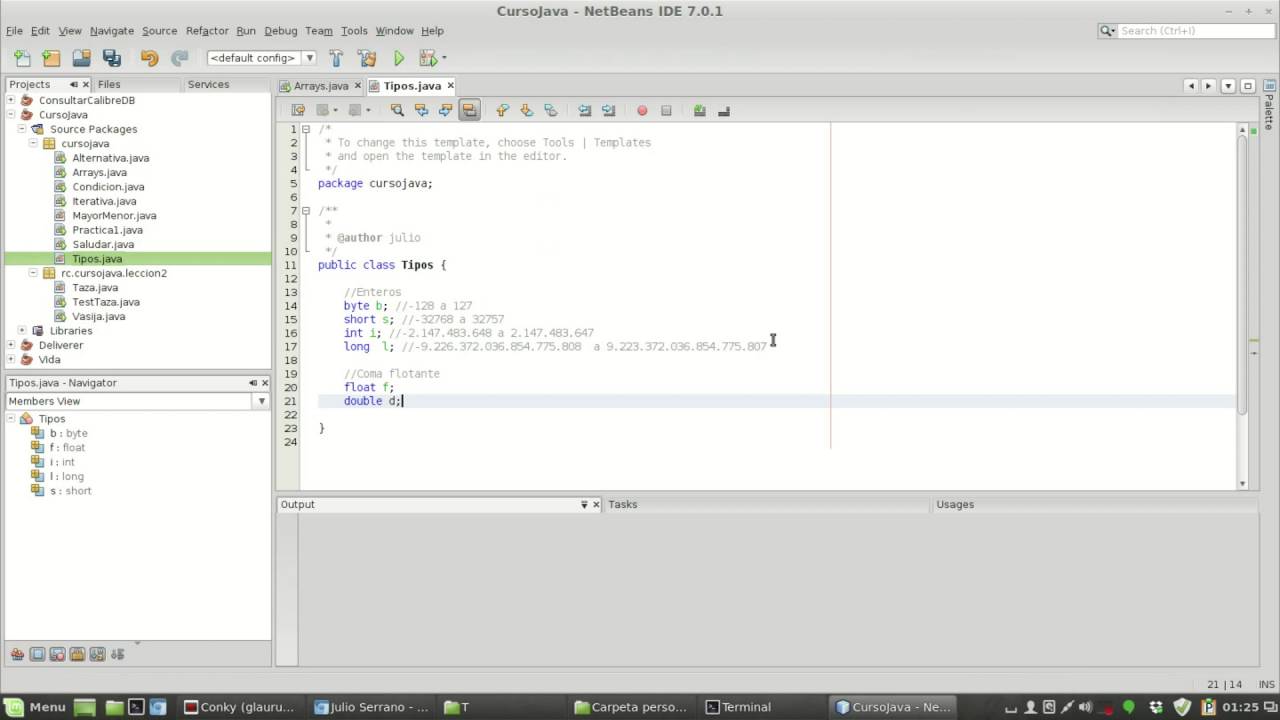Screen dimensions: 1280x720
Task: Open the File menu
Action: (x=14, y=31)
